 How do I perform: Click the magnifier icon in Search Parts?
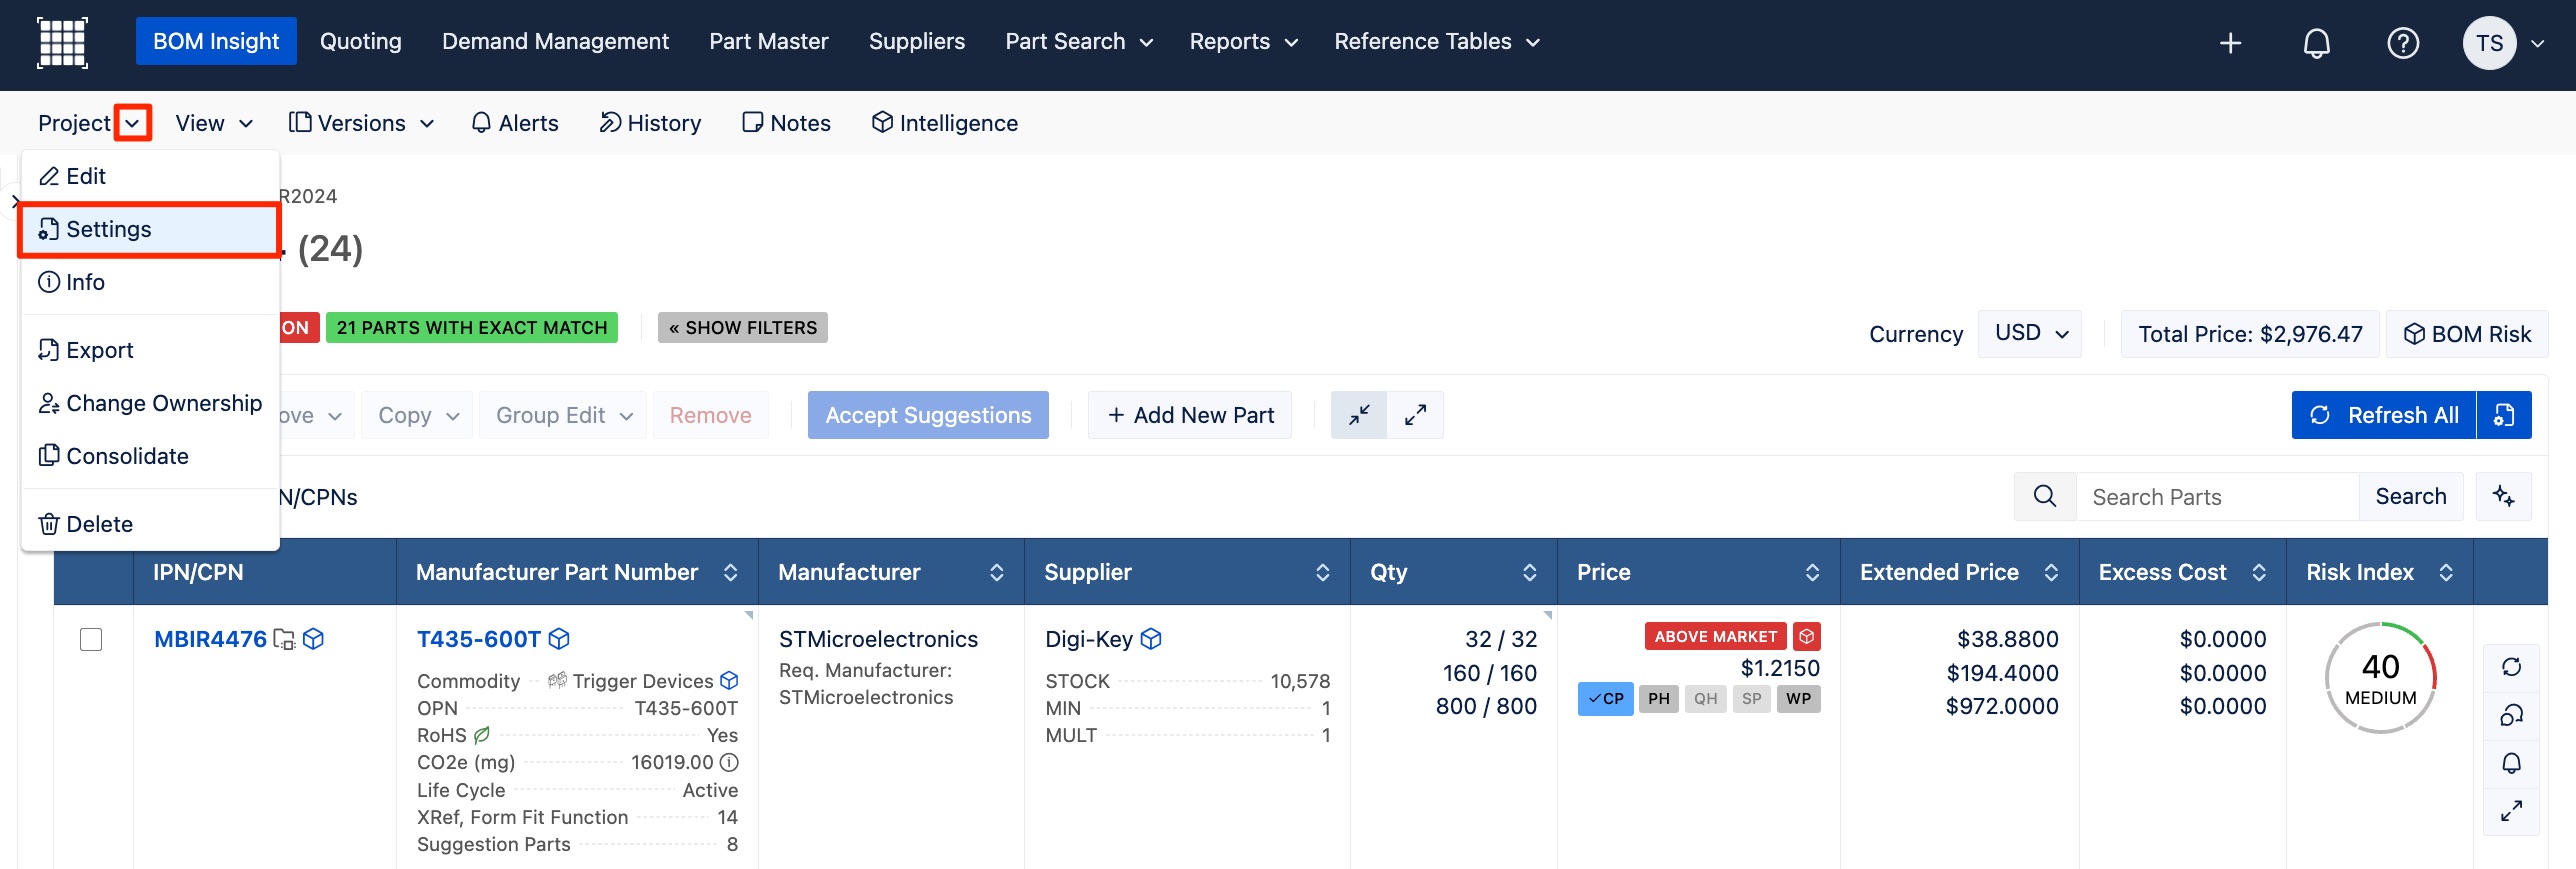pos(2045,497)
